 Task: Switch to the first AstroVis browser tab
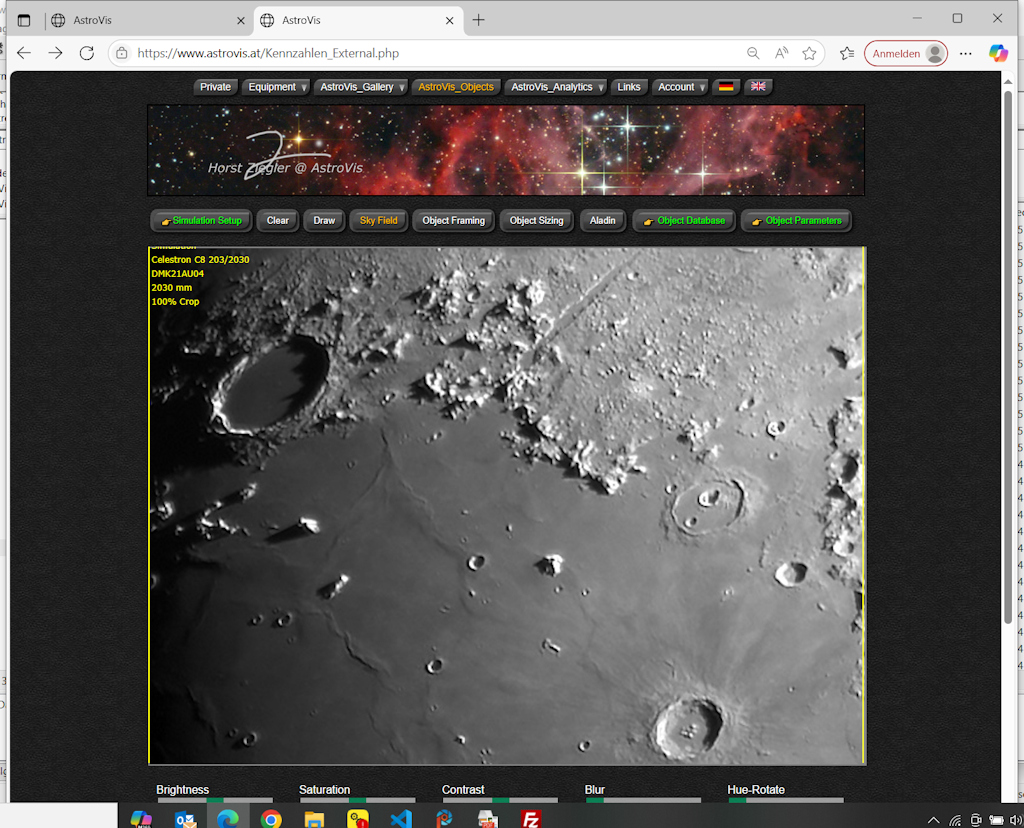click(x=140, y=20)
